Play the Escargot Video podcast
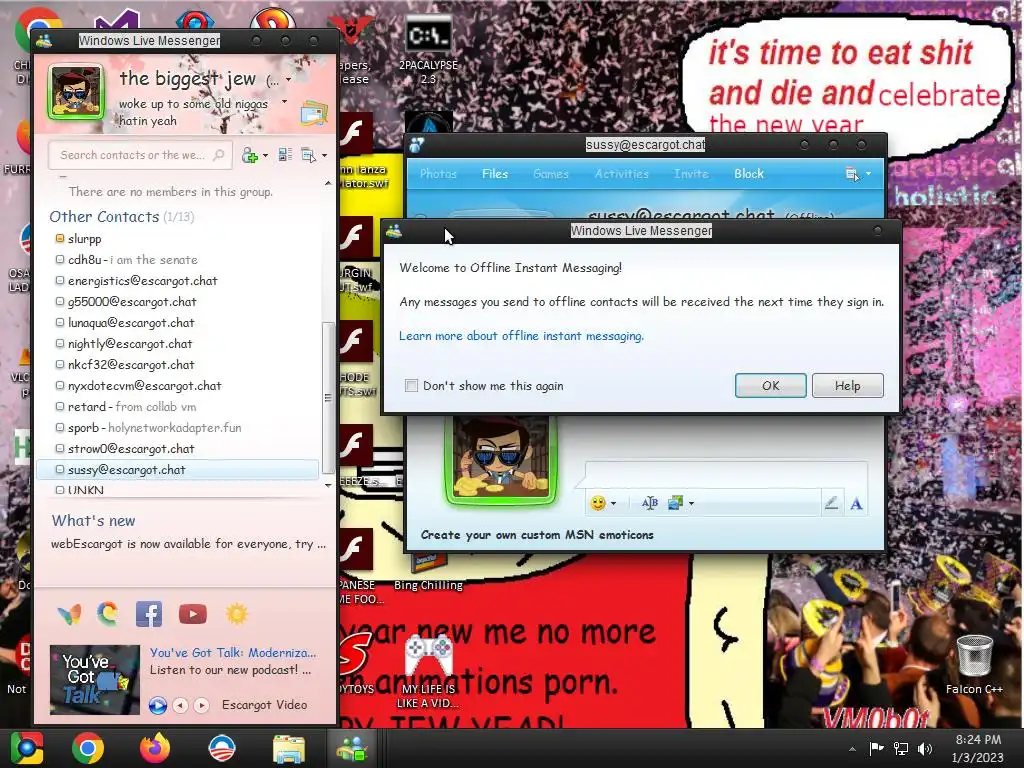1024x768 pixels. (x=157, y=705)
